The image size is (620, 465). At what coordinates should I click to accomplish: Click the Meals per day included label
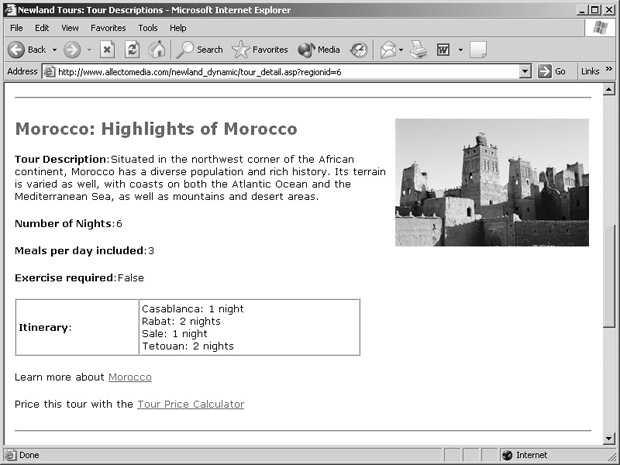coord(80,251)
